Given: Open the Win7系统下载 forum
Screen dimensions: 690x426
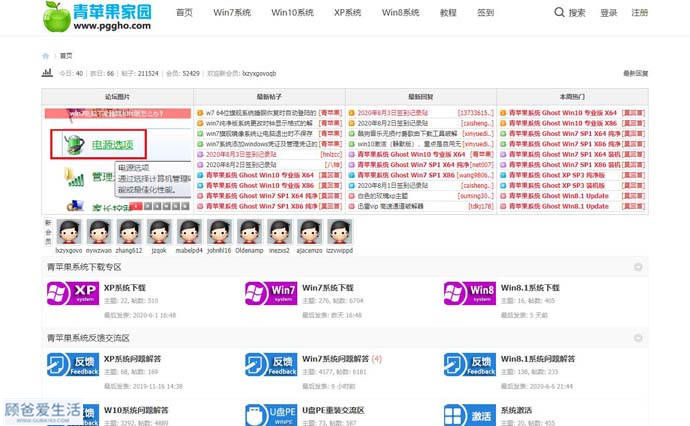Looking at the screenshot, I should point(328,288).
